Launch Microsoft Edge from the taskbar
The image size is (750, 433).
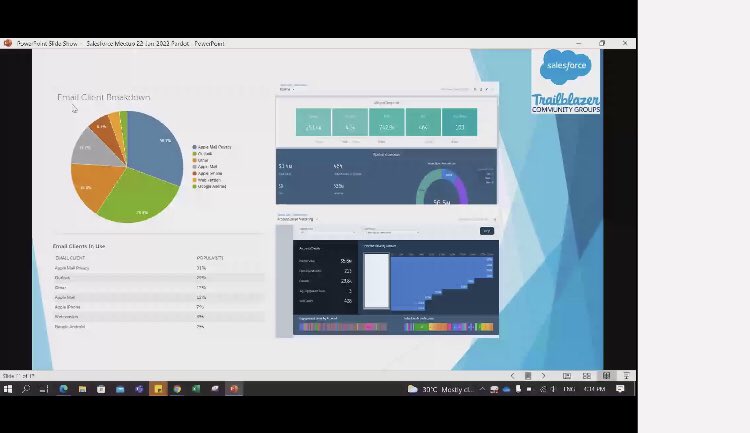point(63,389)
